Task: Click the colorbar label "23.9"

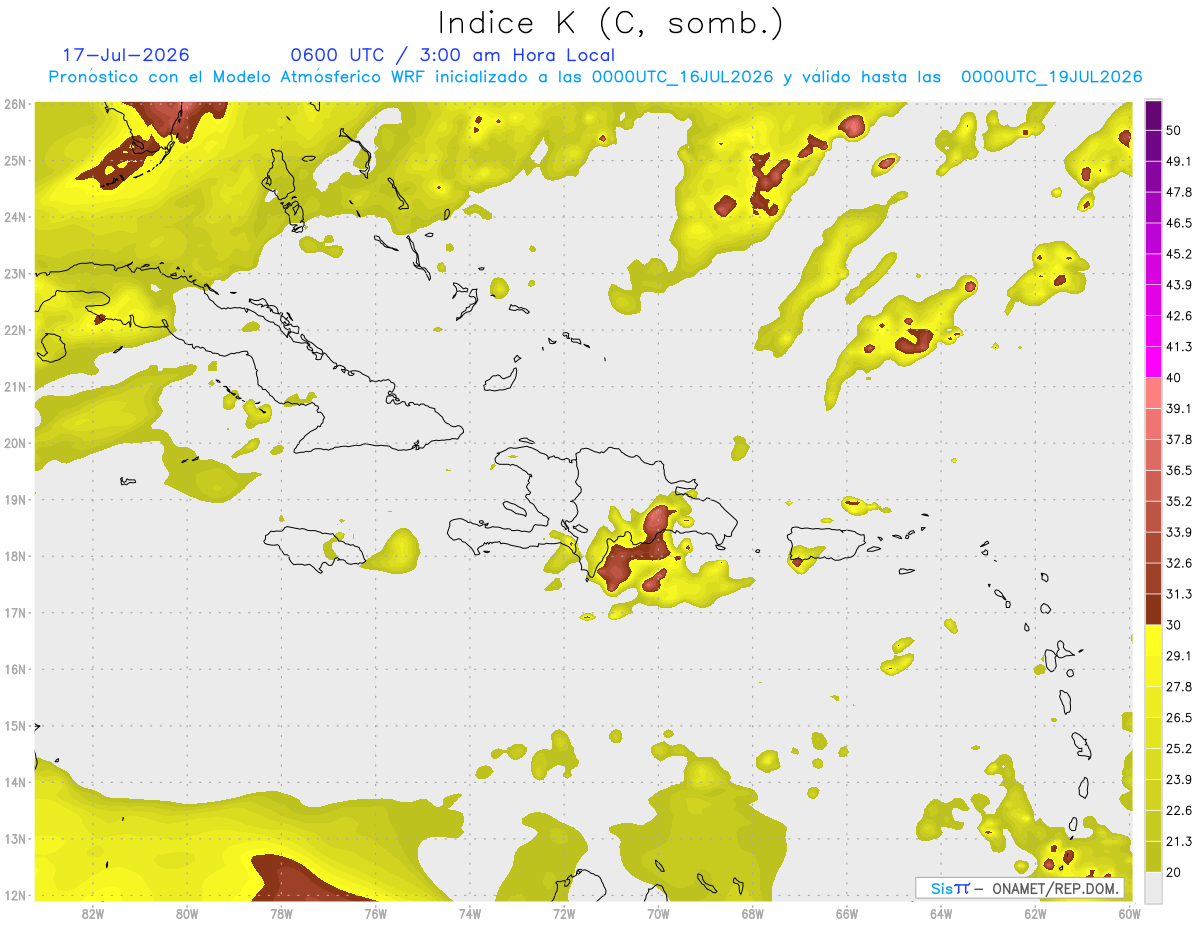Action: (1178, 780)
